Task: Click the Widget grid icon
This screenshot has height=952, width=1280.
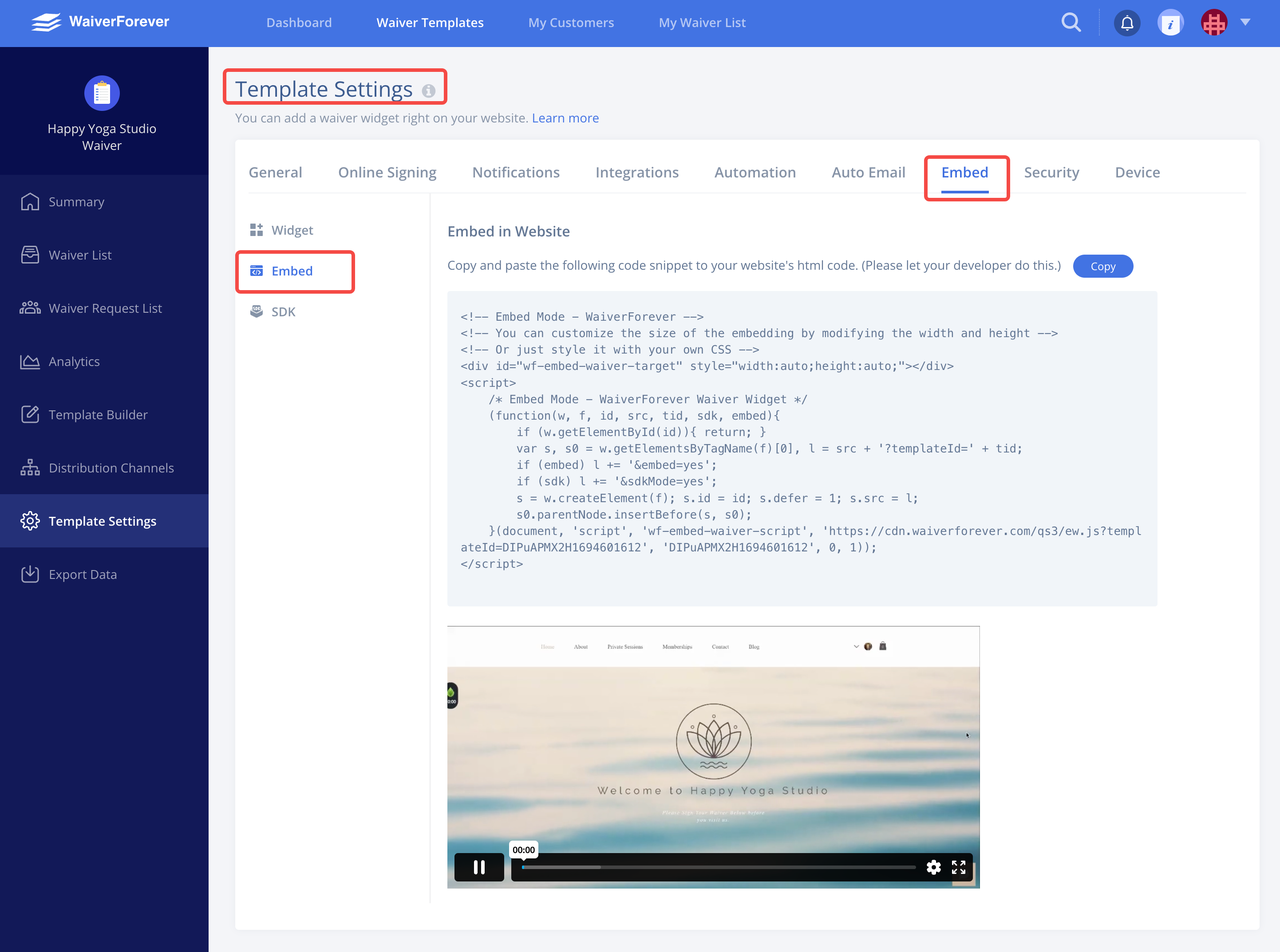Action: 257,230
